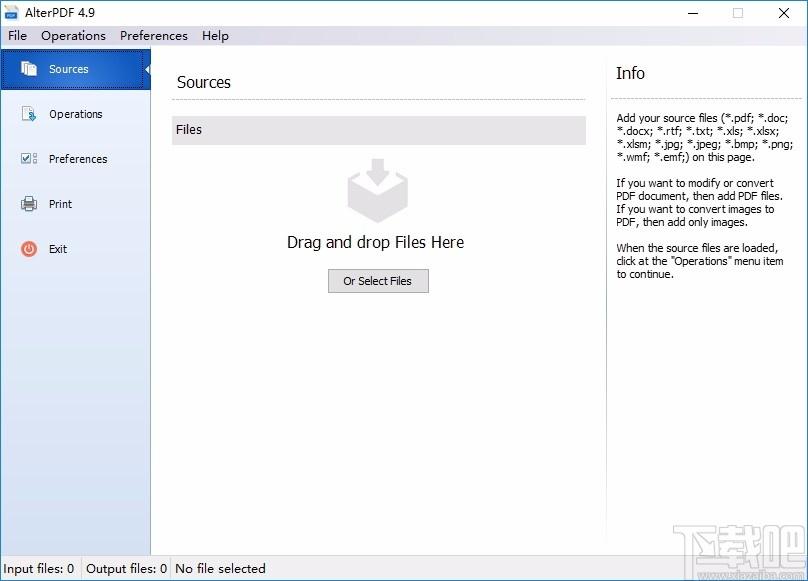808x581 pixels.
Task: Click the drag and drop box icon
Action: pos(378,190)
